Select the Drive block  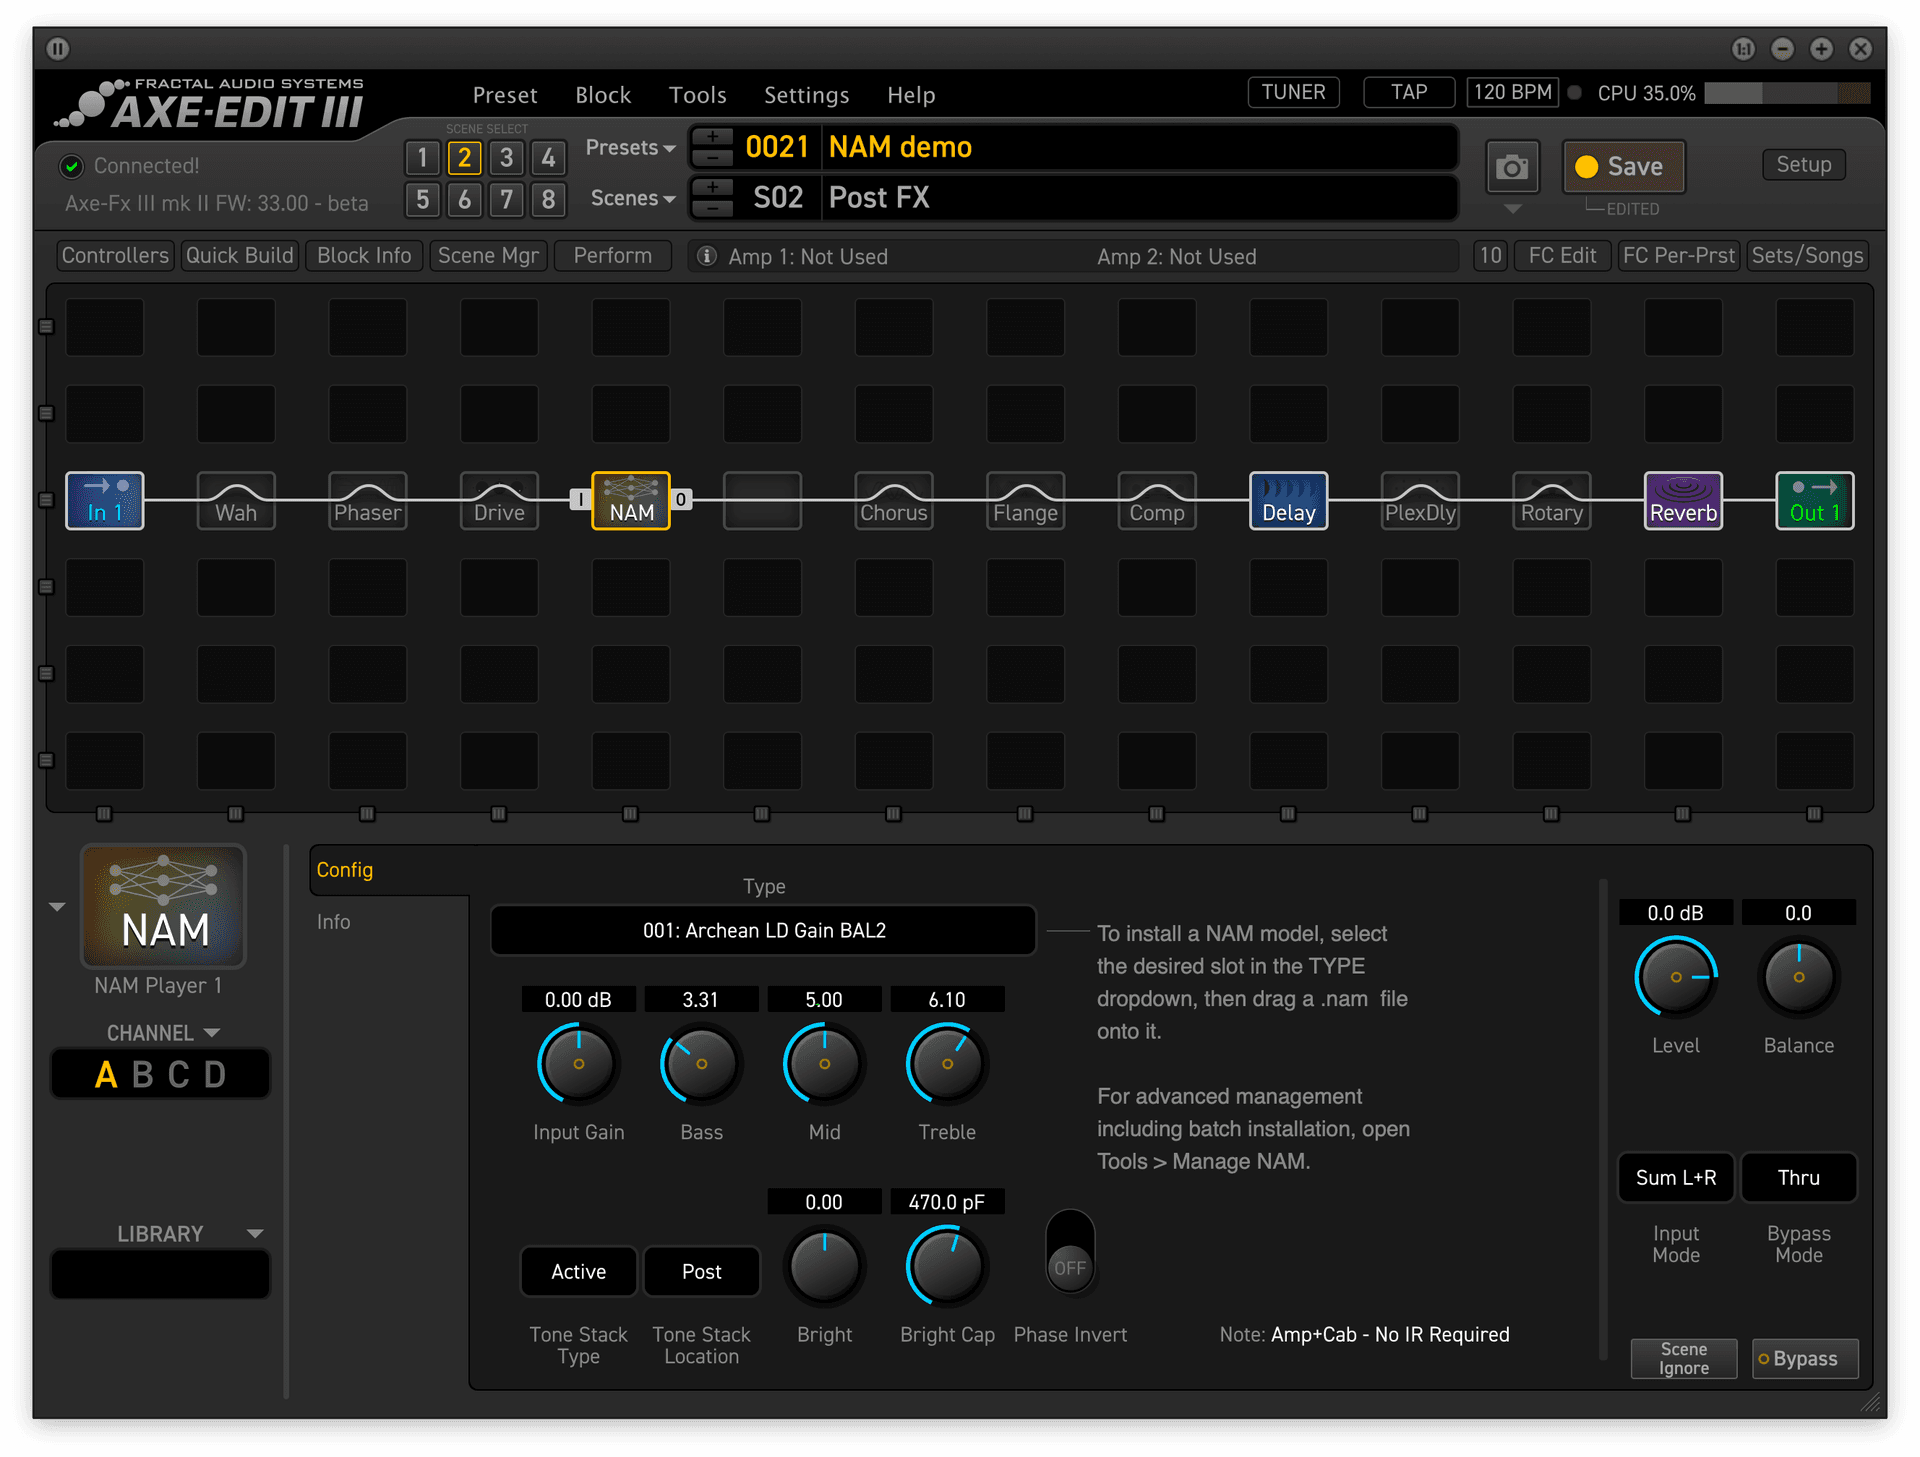(x=499, y=500)
